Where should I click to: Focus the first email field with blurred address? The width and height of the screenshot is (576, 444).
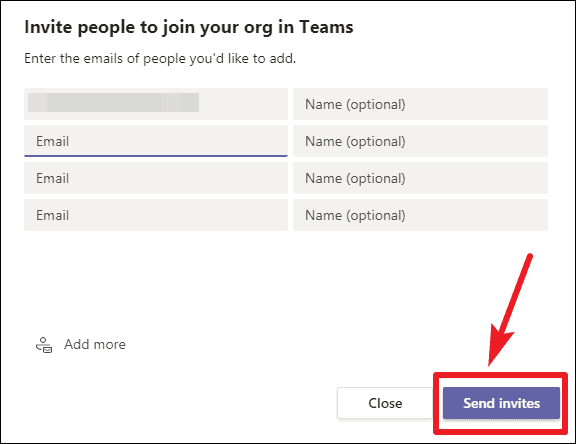[x=156, y=104]
